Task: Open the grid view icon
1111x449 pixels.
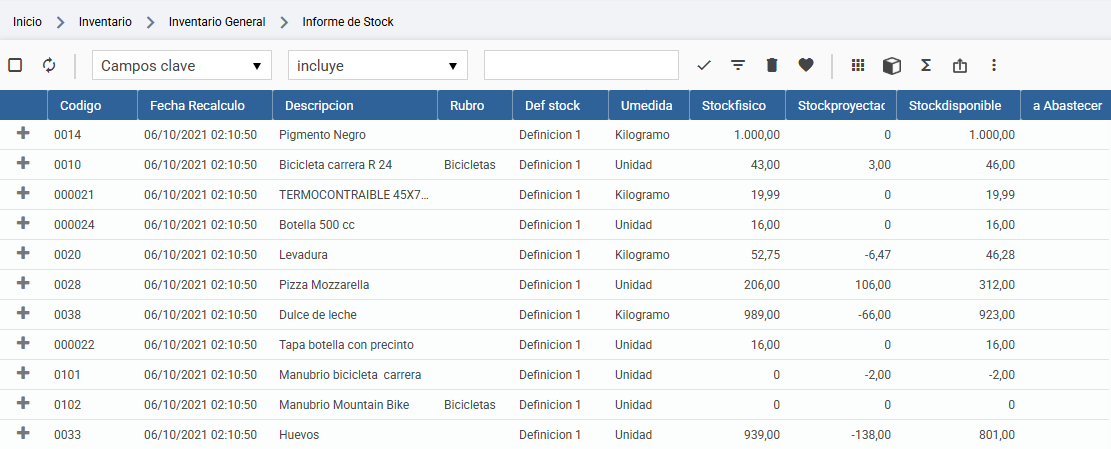Action: [858, 65]
